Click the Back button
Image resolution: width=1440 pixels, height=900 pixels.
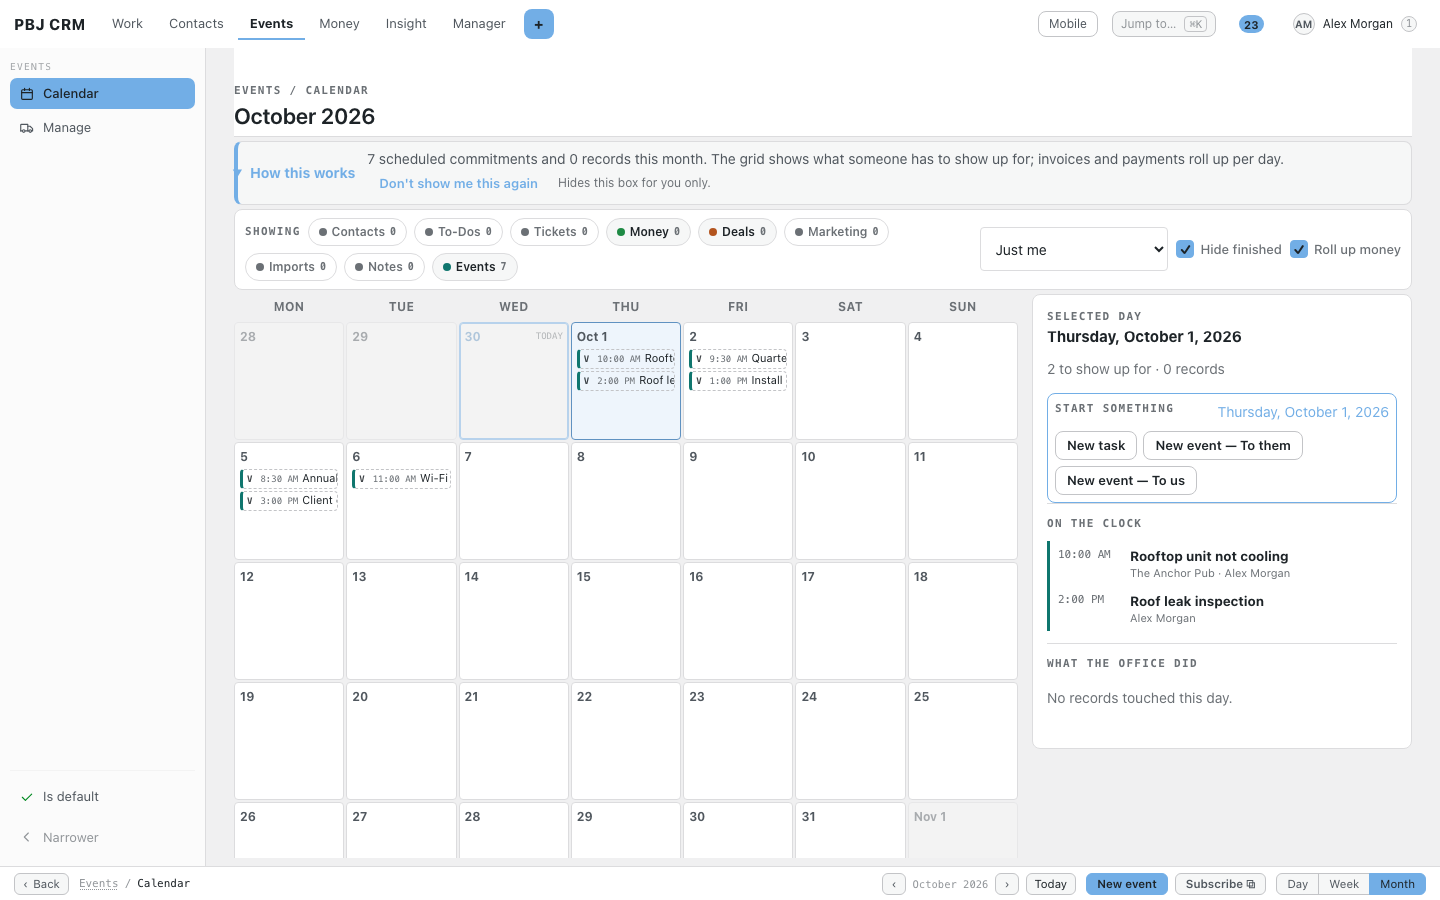click(x=41, y=884)
